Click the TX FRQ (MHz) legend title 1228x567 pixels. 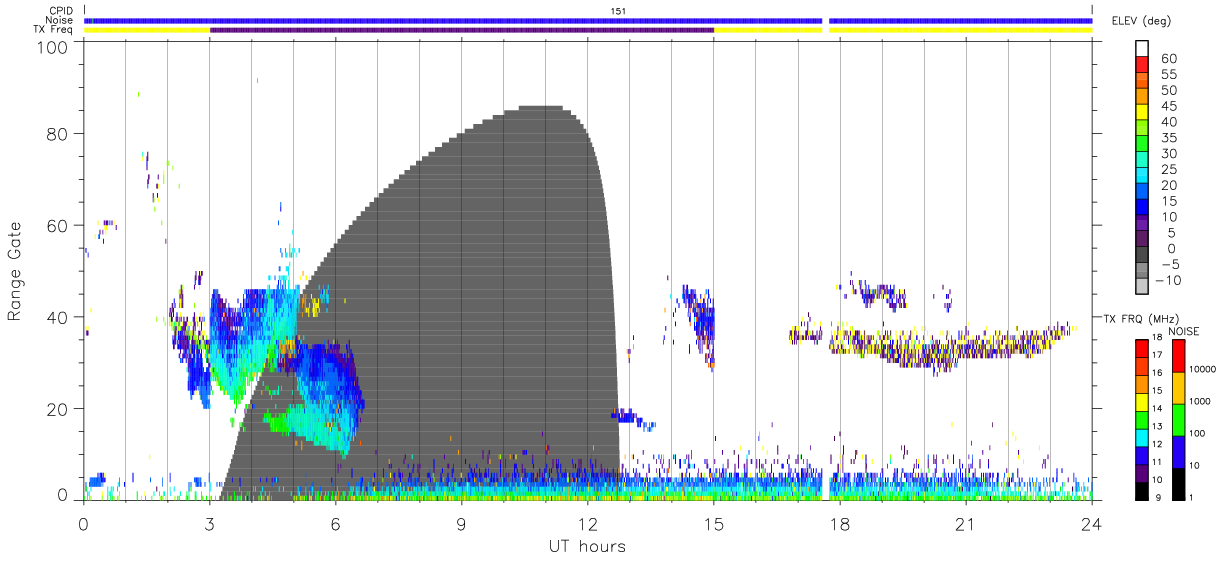click(x=1140, y=318)
